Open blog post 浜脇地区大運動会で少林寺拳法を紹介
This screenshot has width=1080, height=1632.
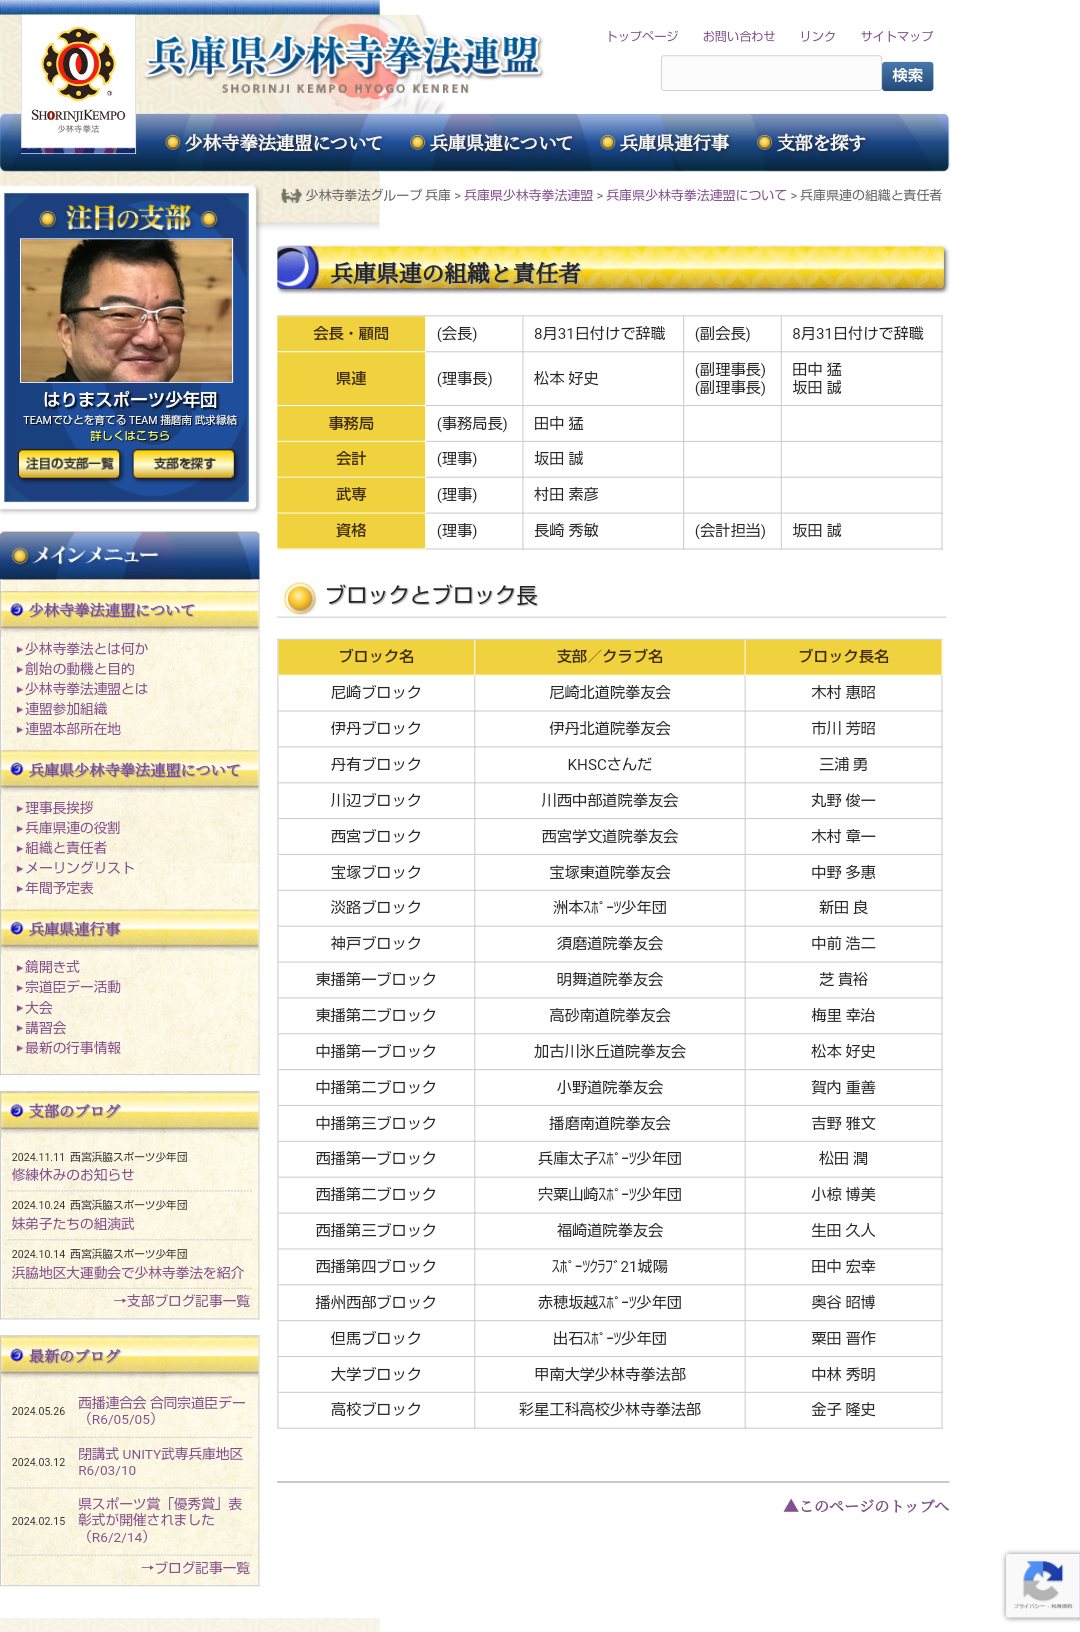coord(127,1273)
